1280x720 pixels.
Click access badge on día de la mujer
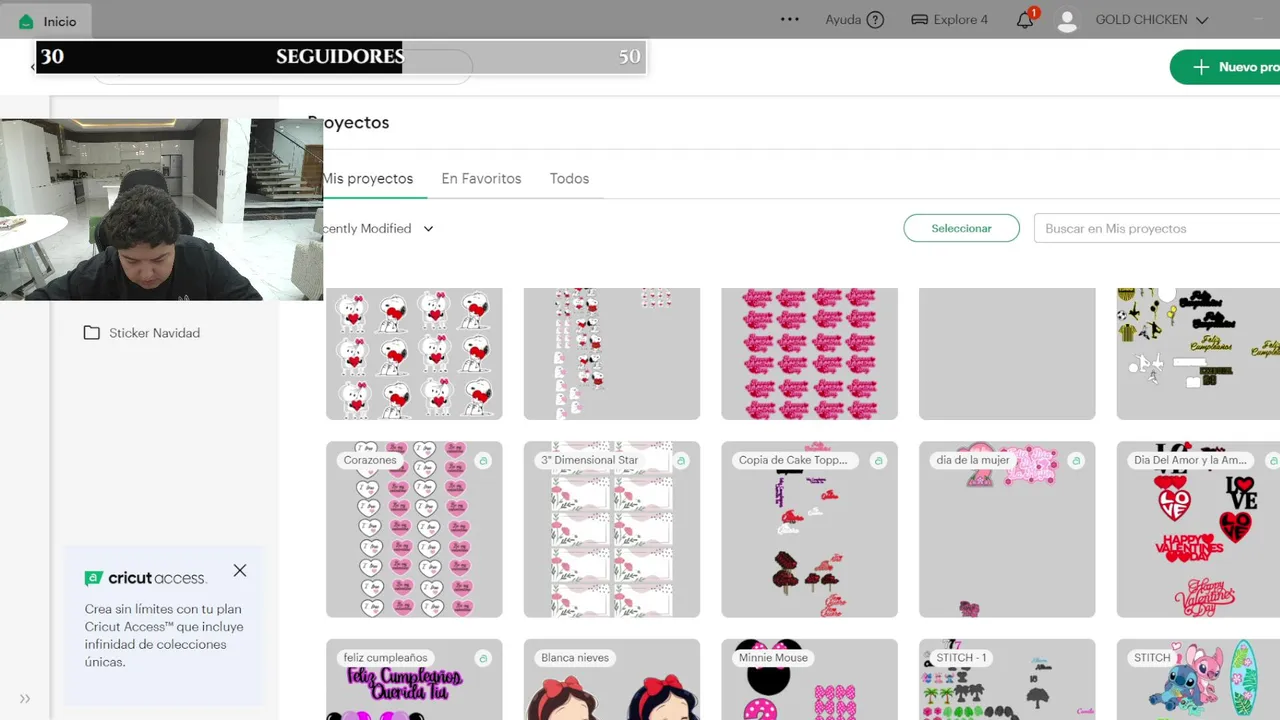[1076, 460]
